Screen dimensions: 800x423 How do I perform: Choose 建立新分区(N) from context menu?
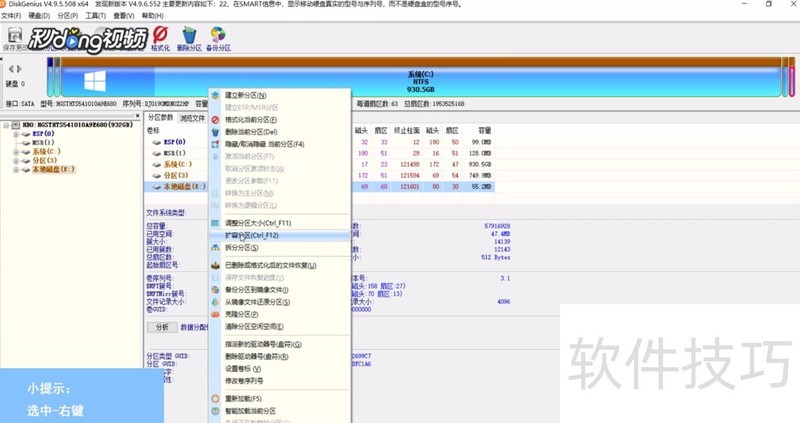pos(280,95)
